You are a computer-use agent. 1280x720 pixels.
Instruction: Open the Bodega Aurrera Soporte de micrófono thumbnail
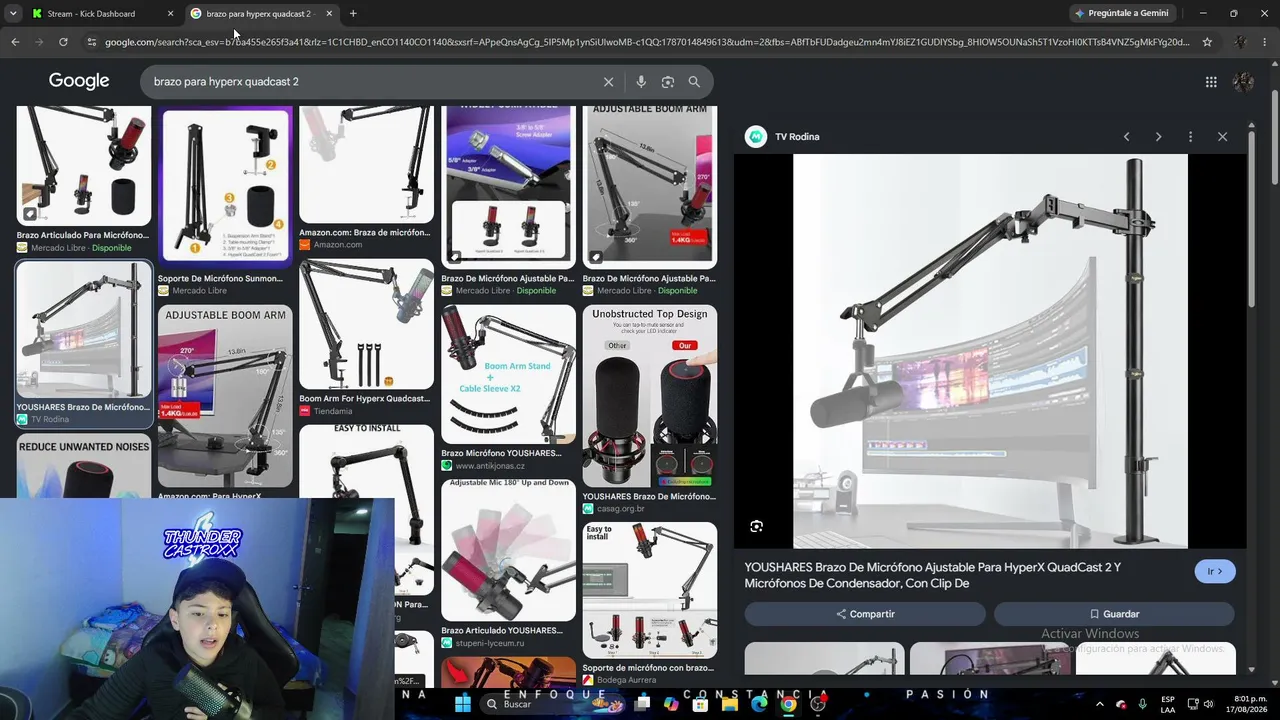click(650, 590)
